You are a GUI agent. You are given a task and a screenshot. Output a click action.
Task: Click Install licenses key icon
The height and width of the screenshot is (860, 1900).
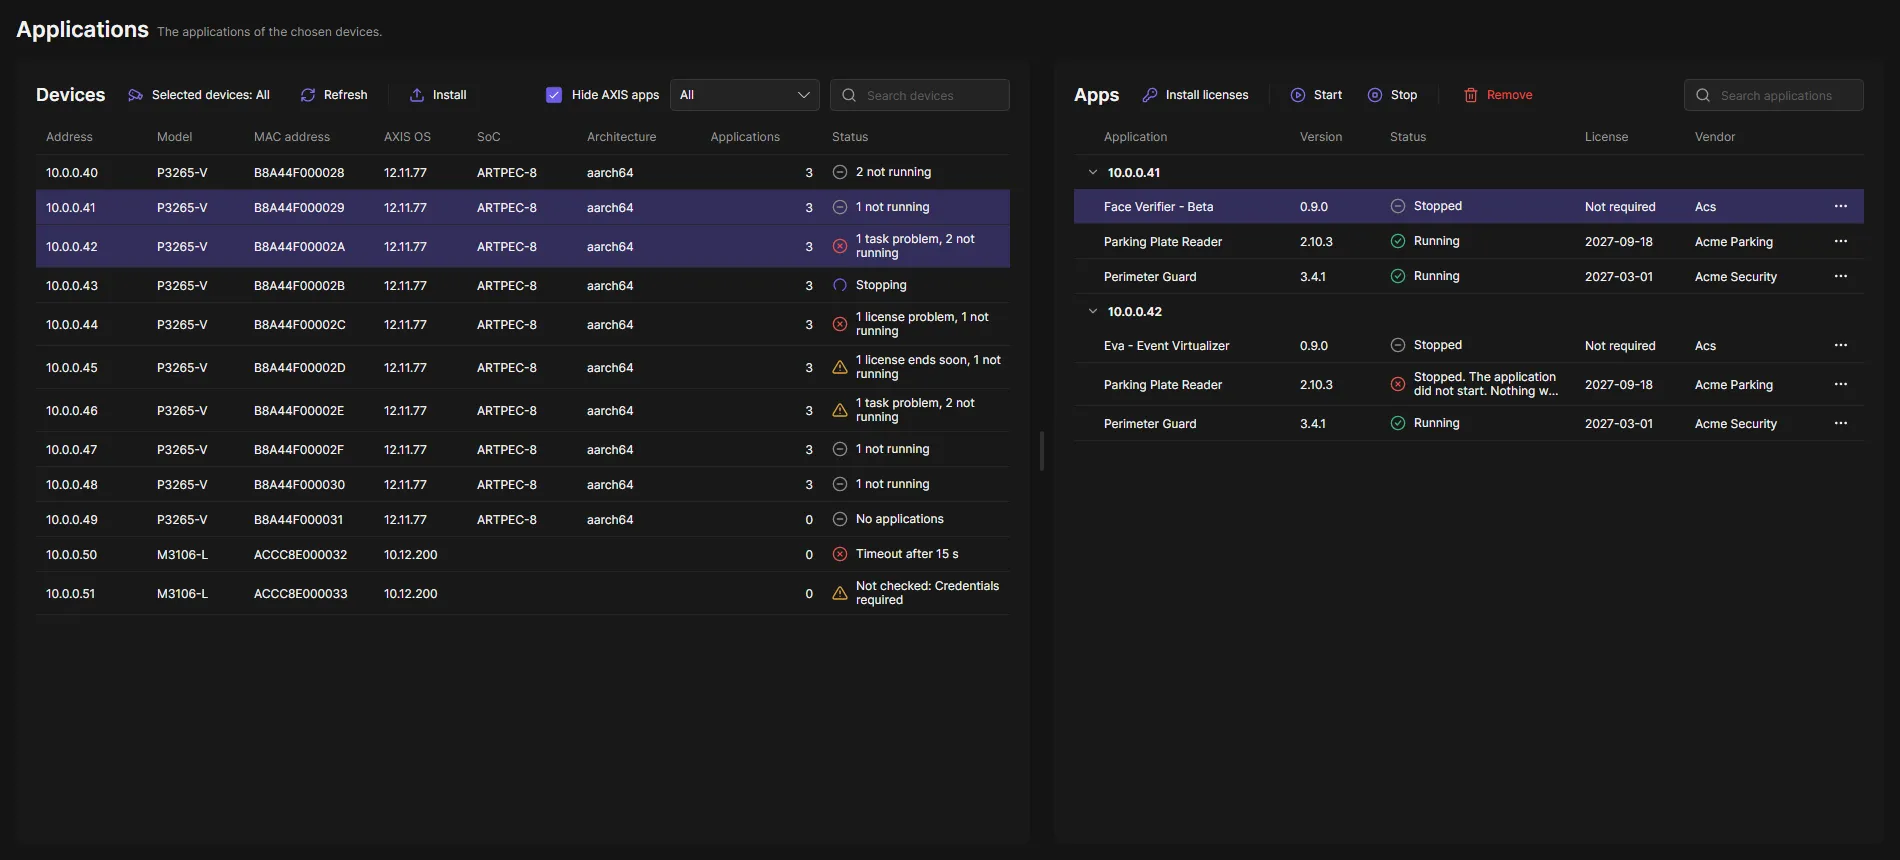point(1150,95)
